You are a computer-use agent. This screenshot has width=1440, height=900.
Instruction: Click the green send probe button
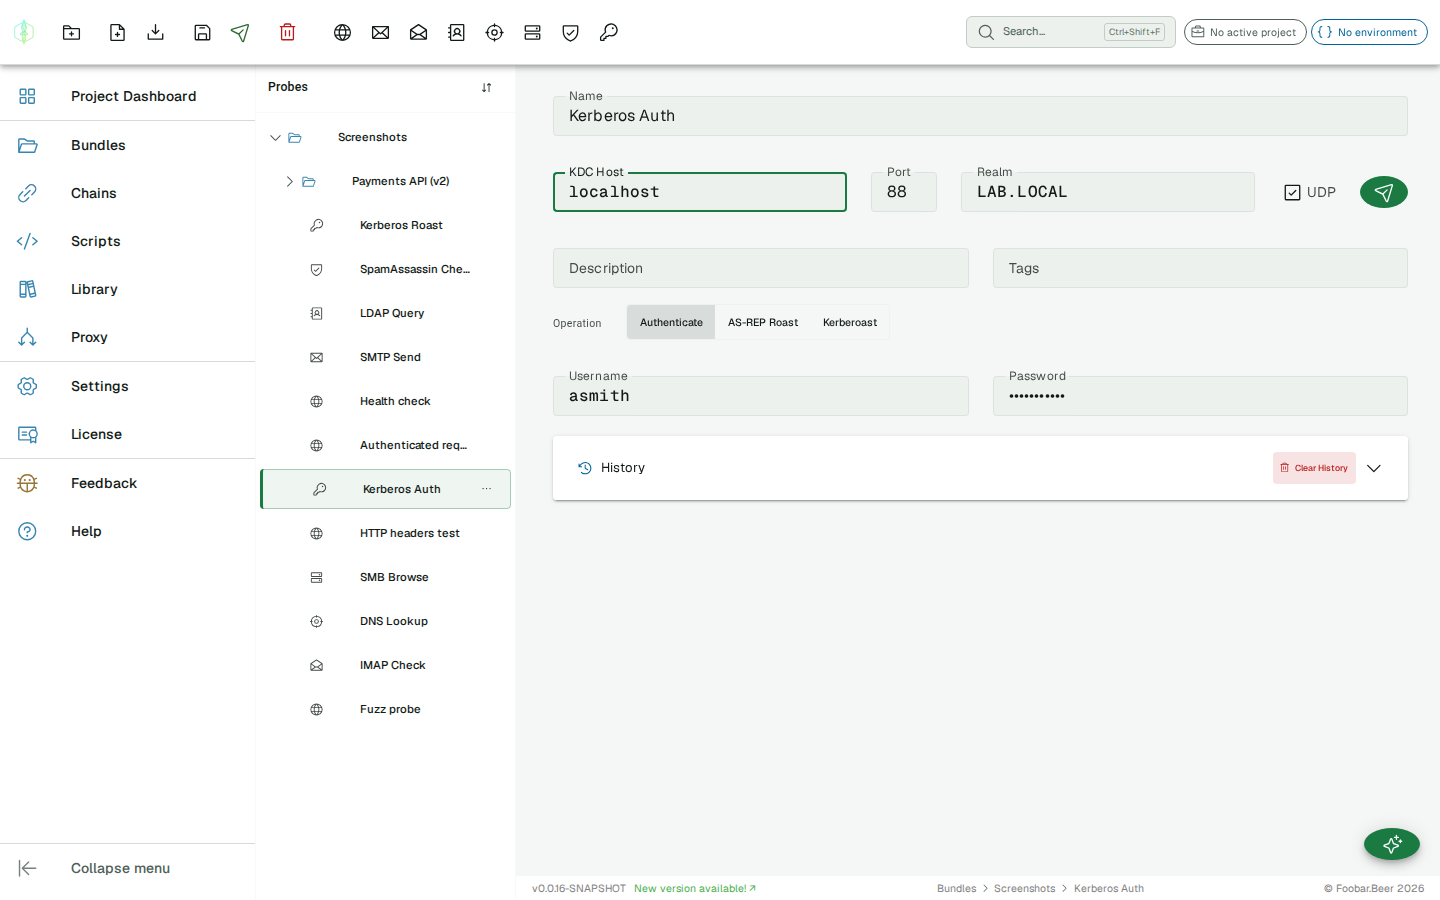pos(1384,192)
